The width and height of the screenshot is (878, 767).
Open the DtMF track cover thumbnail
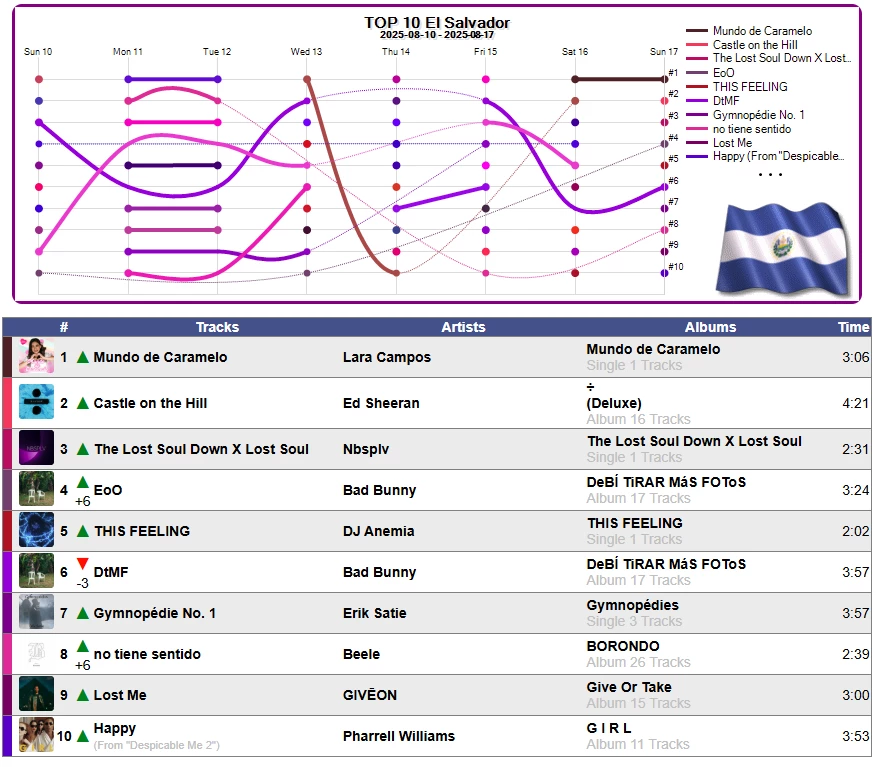36,570
